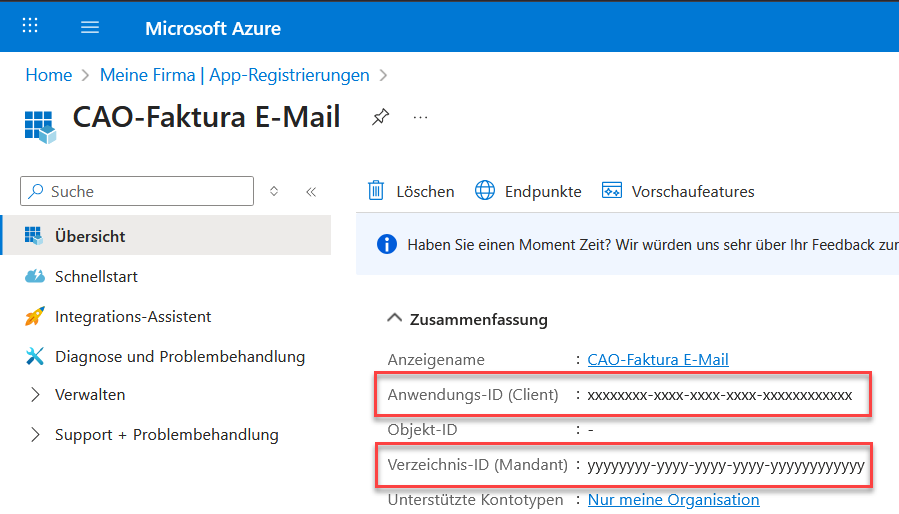
Task: Expand the Verwalten section
Action: (36, 395)
